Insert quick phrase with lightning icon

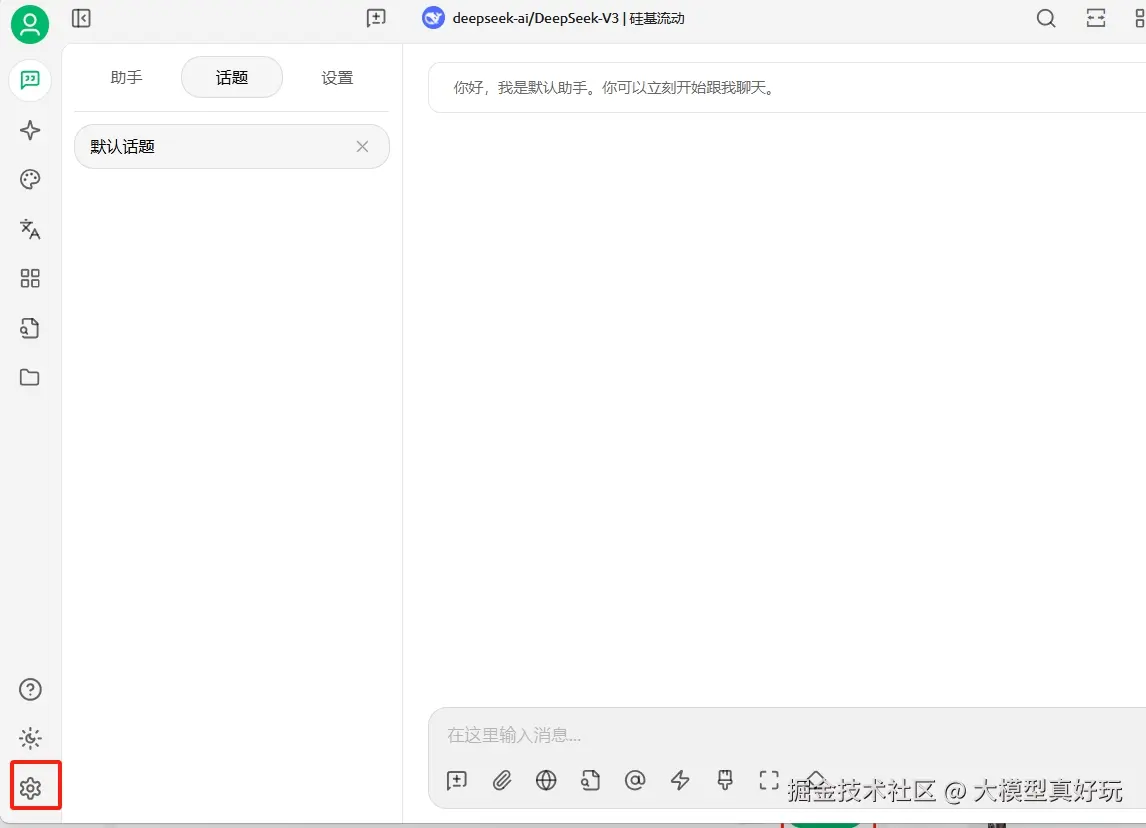pos(680,781)
